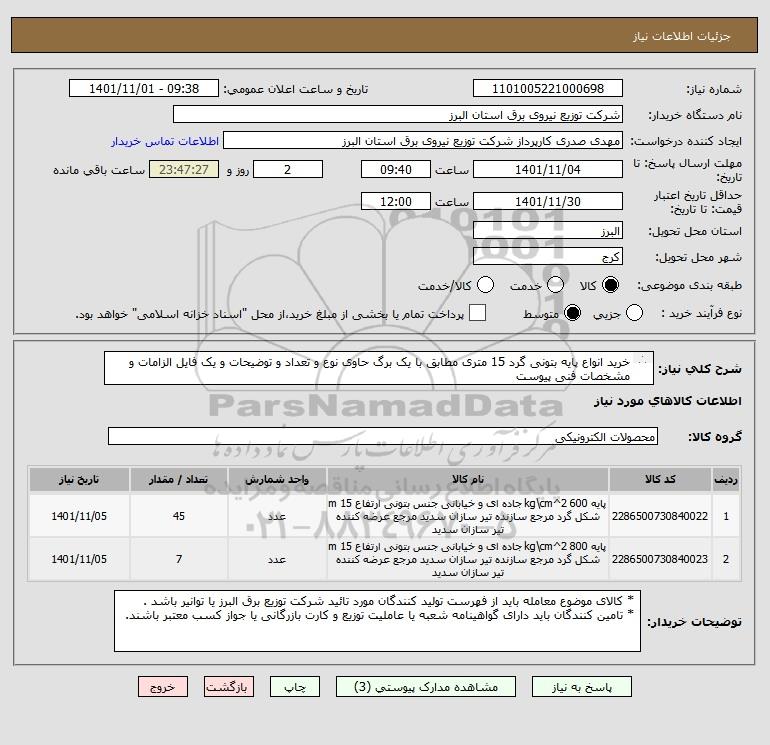Screen dimensions: 770x745
Task: Click the row 2 product name 800 kg pole
Action: tap(468, 559)
